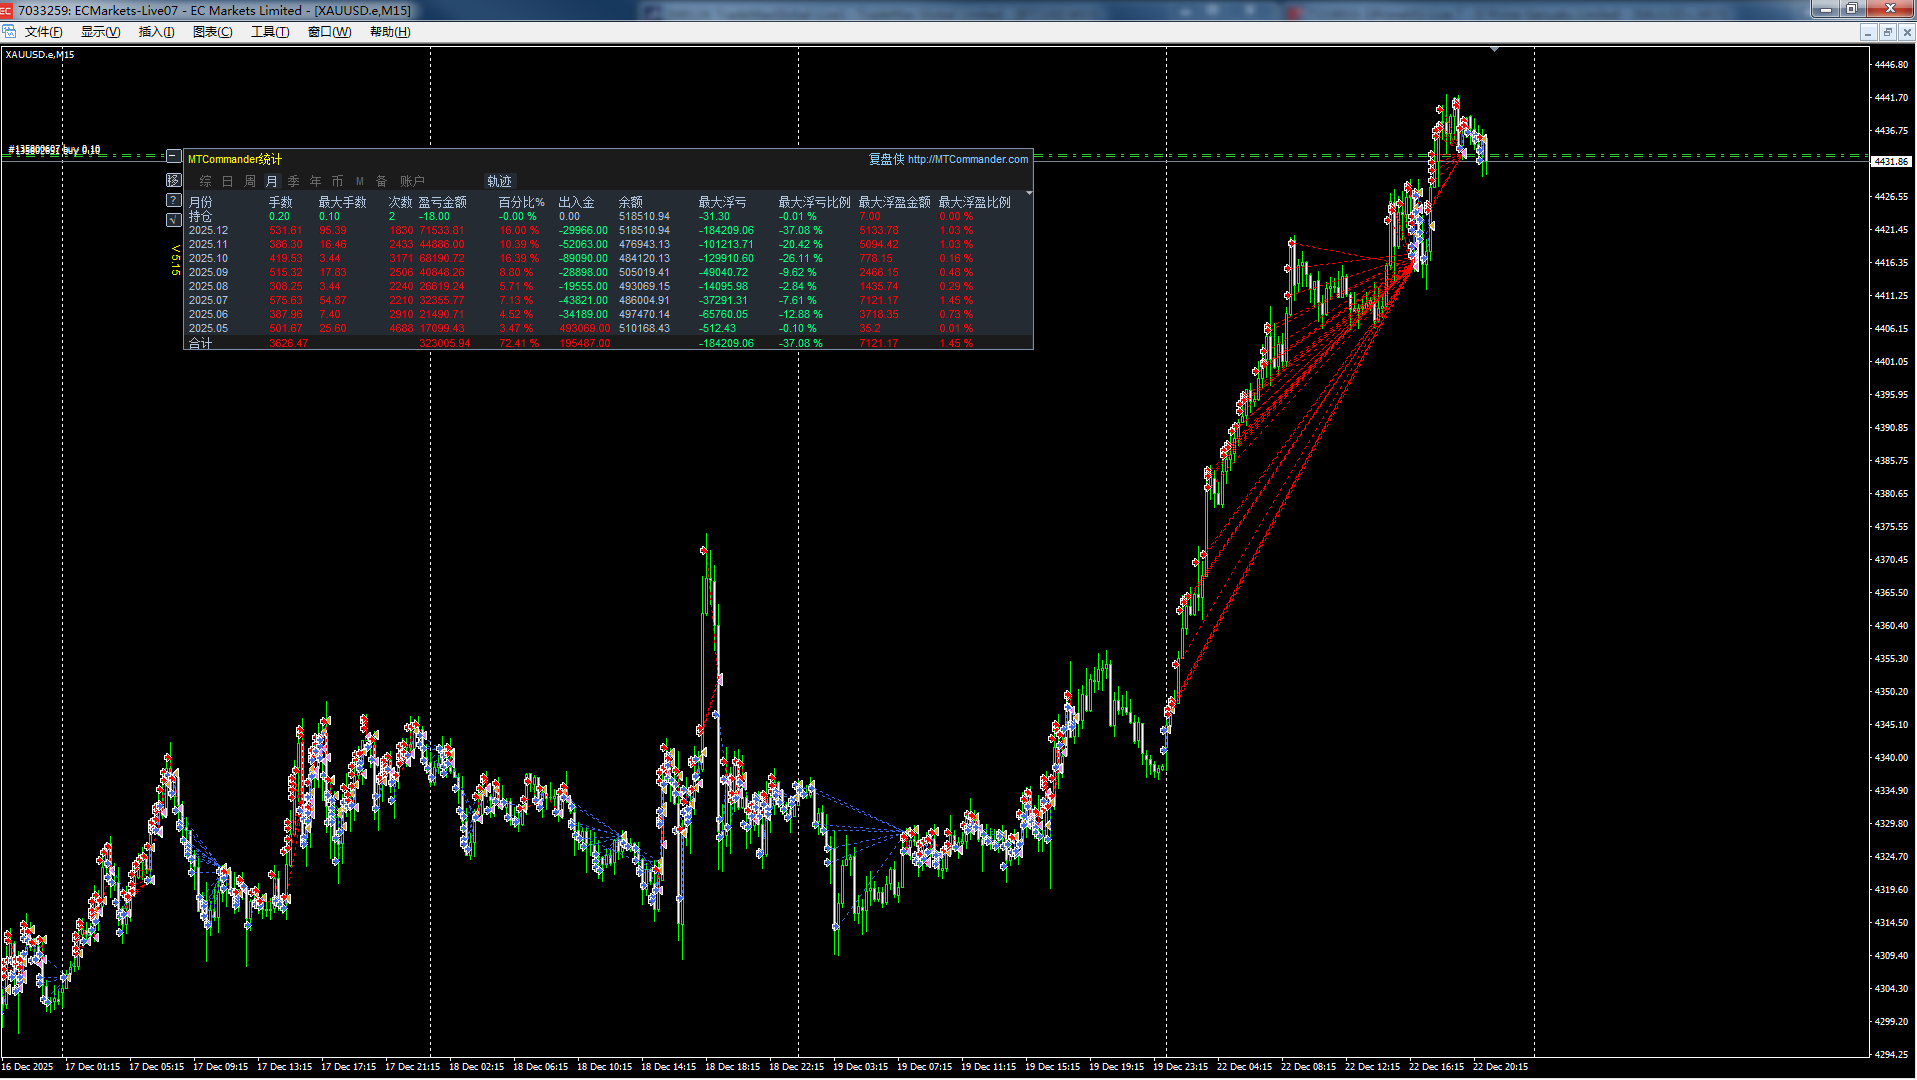The width and height of the screenshot is (1917, 1080).
Task: Click the checkmark icon on MTCommander sidebar
Action: 173,220
